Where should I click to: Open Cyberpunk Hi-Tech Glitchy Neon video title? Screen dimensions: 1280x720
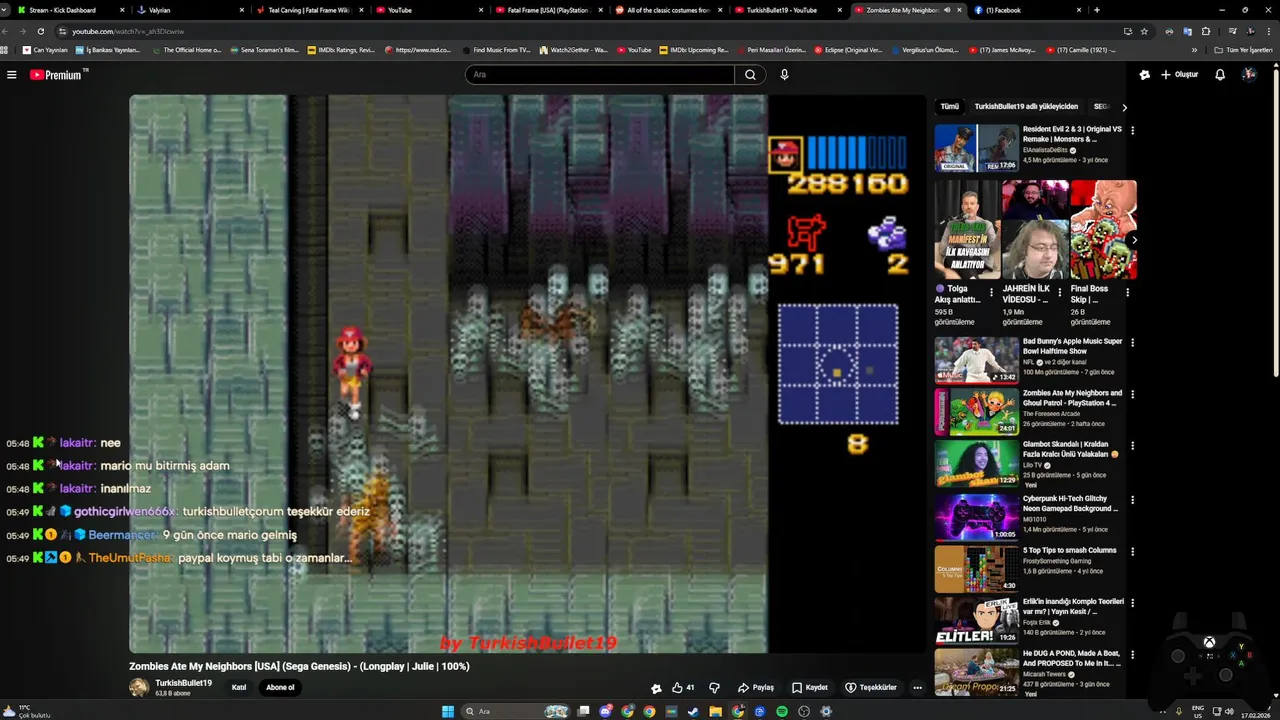point(1071,503)
